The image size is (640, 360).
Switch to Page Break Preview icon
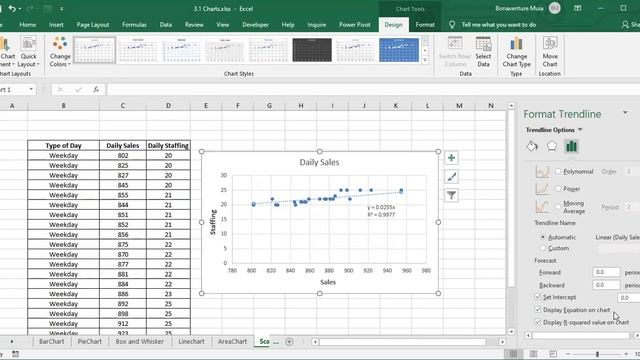click(x=553, y=353)
